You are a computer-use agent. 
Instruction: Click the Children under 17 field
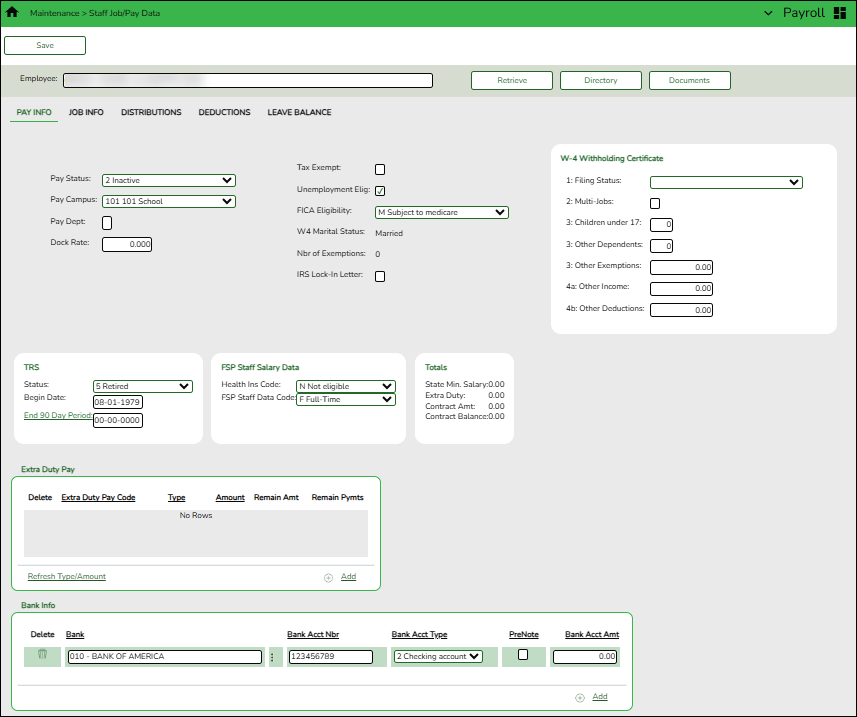[x=661, y=225]
